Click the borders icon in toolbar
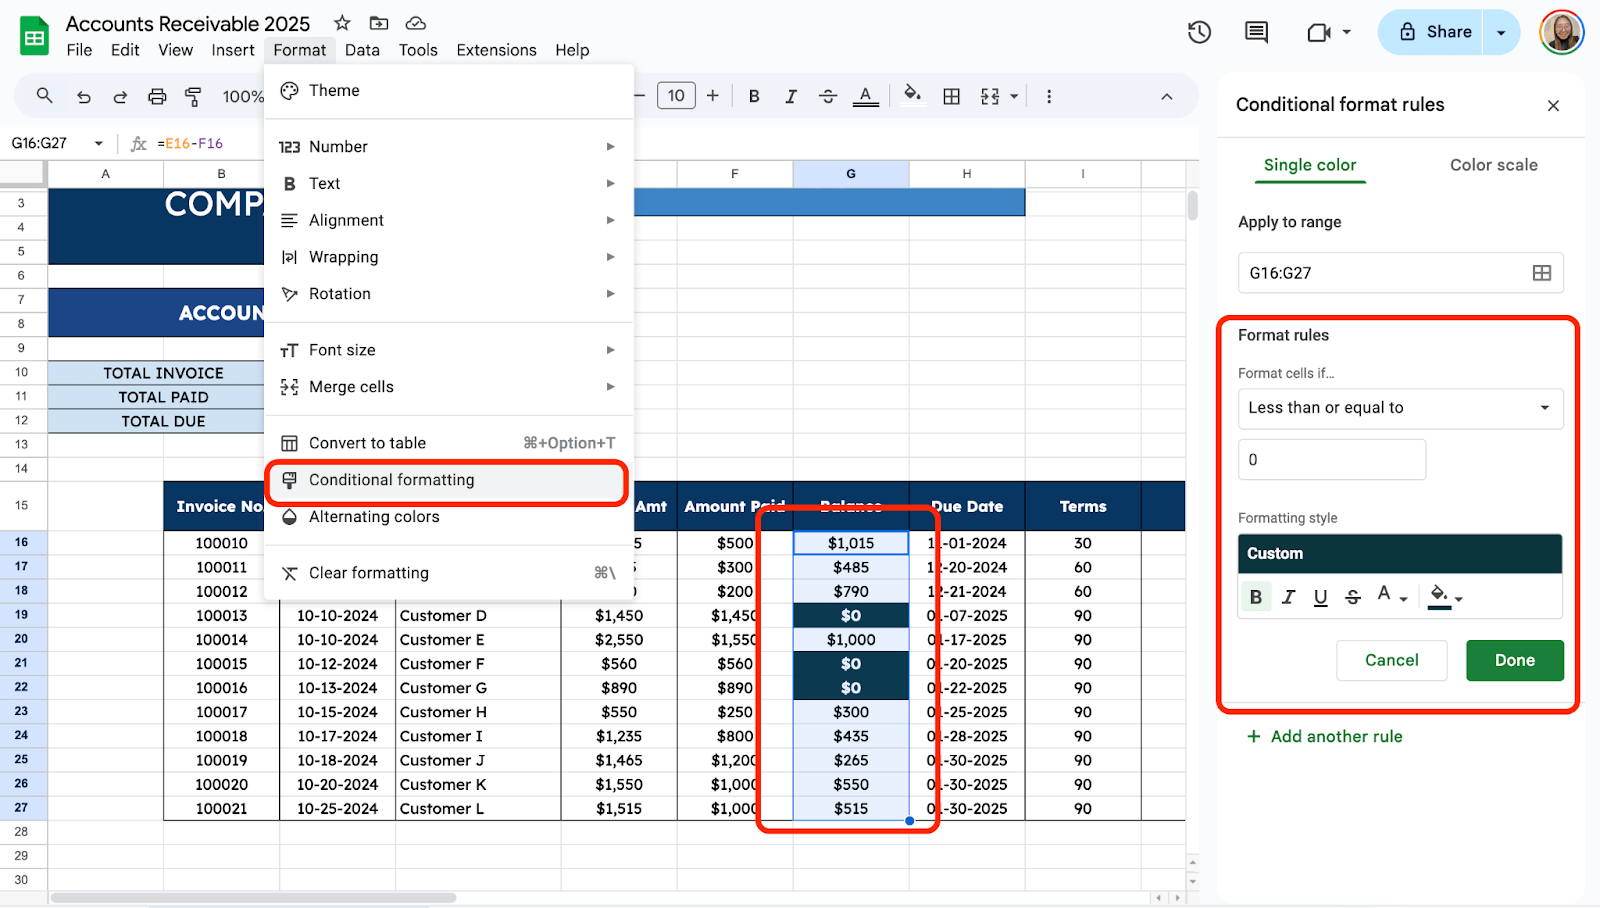1600x908 pixels. pos(951,97)
